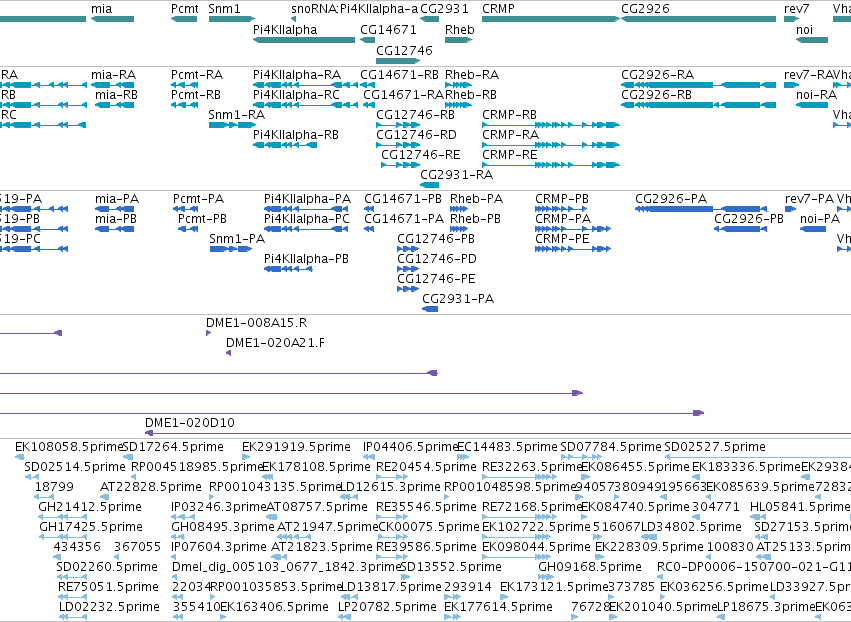
Task: Click EST EK291919.5prime
Action: [x=247, y=457]
